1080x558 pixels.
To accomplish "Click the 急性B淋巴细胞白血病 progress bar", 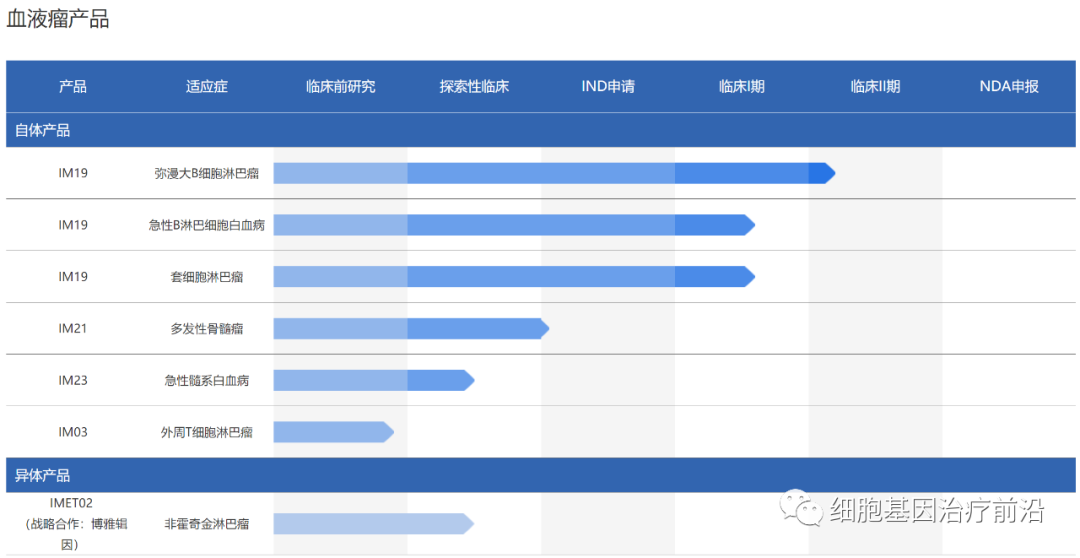I will tap(515, 225).
